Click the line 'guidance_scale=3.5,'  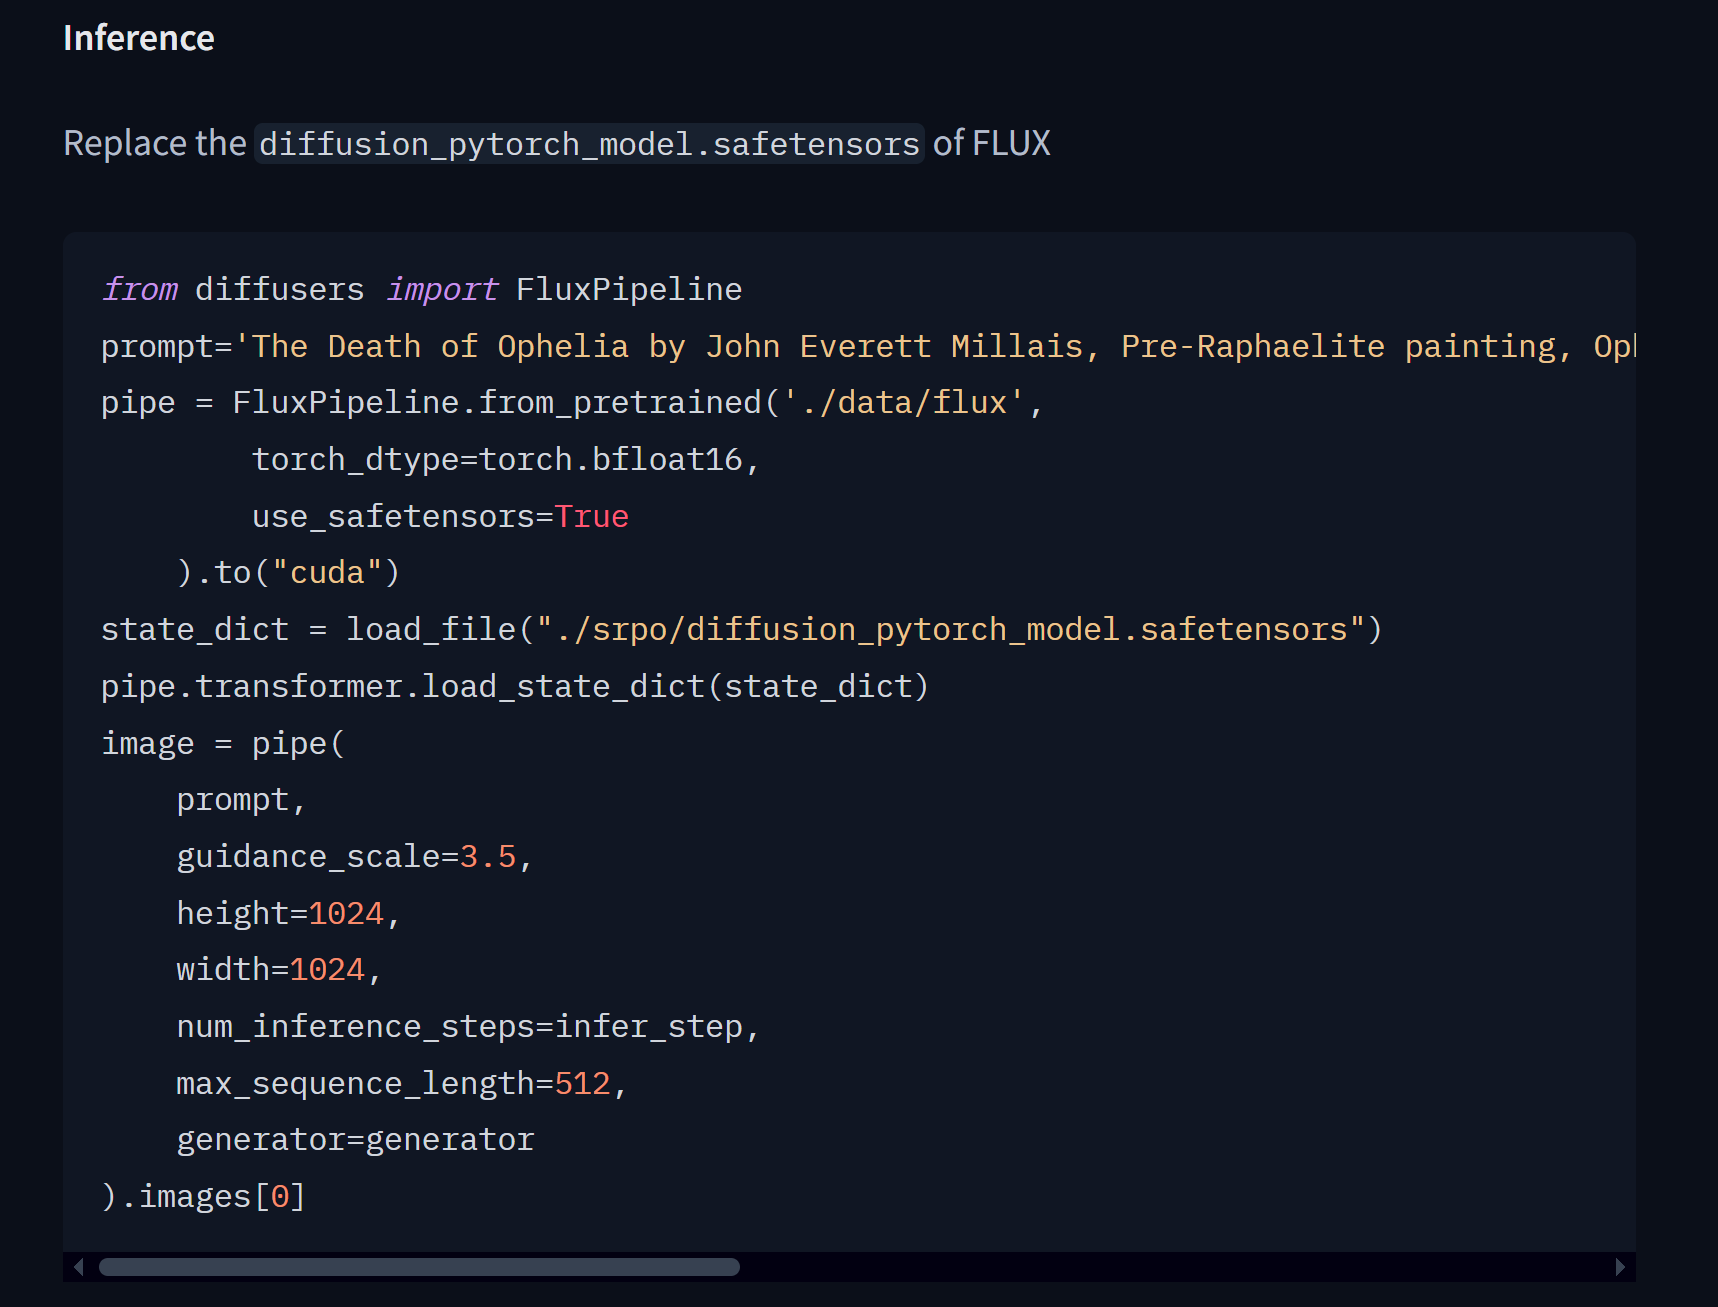point(355,857)
